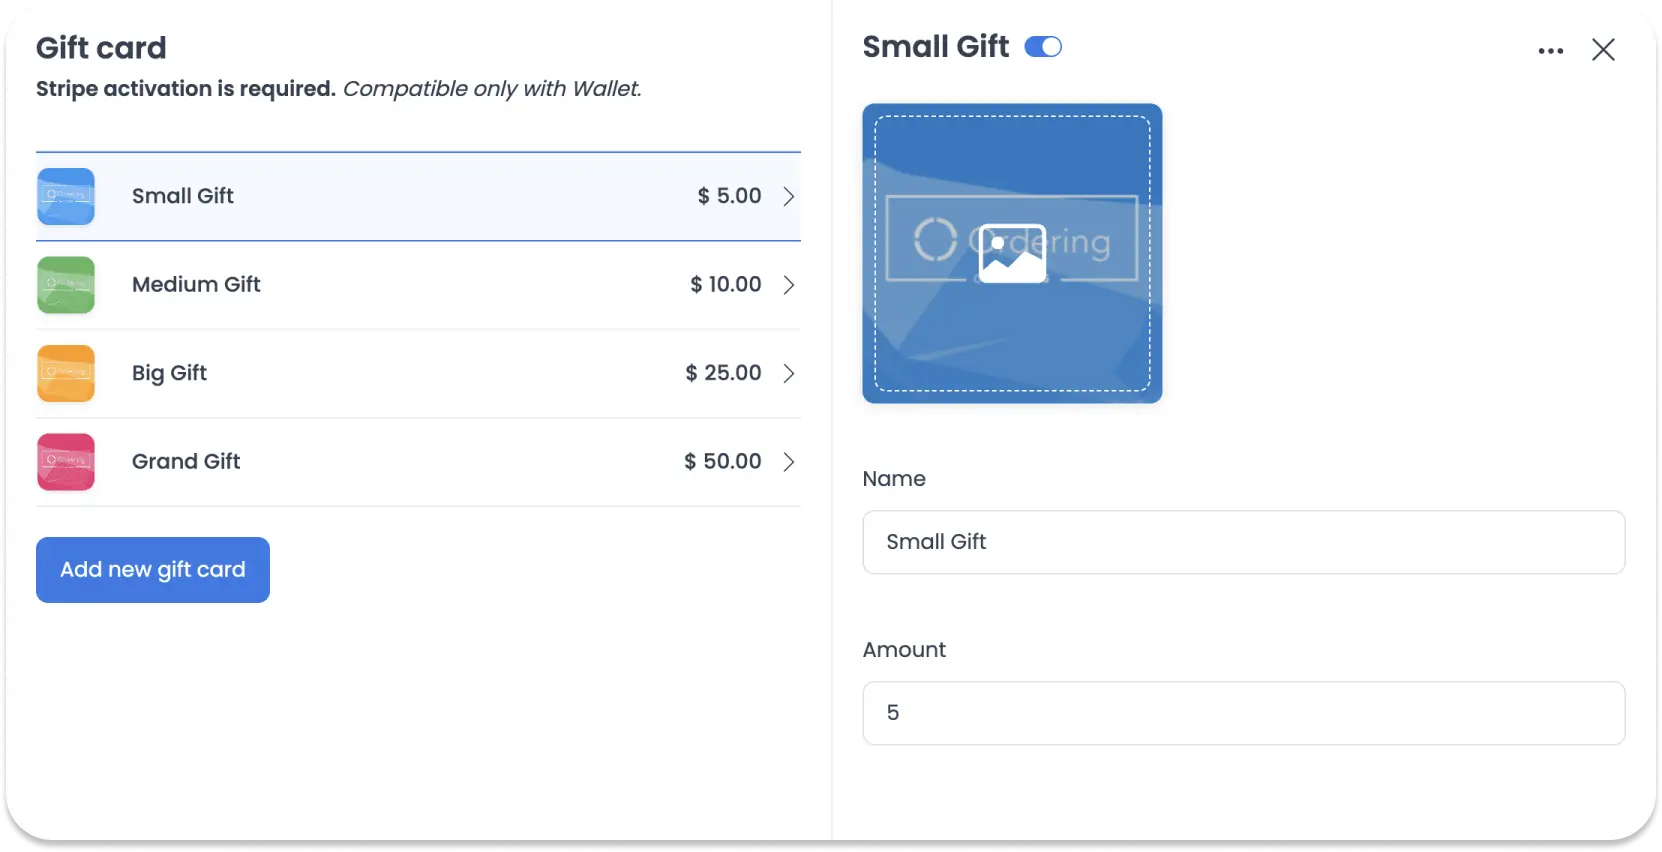Select the Medium Gift list label
The image size is (1662, 852).
pyautogui.click(x=196, y=285)
